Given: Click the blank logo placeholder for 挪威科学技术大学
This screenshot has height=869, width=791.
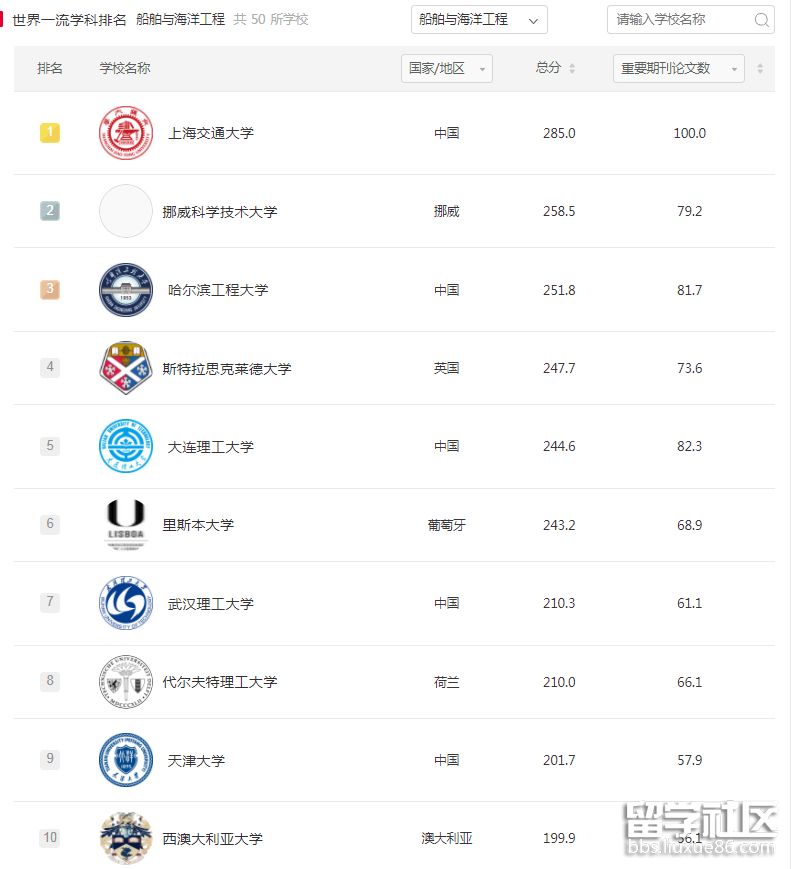Looking at the screenshot, I should 126,211.
